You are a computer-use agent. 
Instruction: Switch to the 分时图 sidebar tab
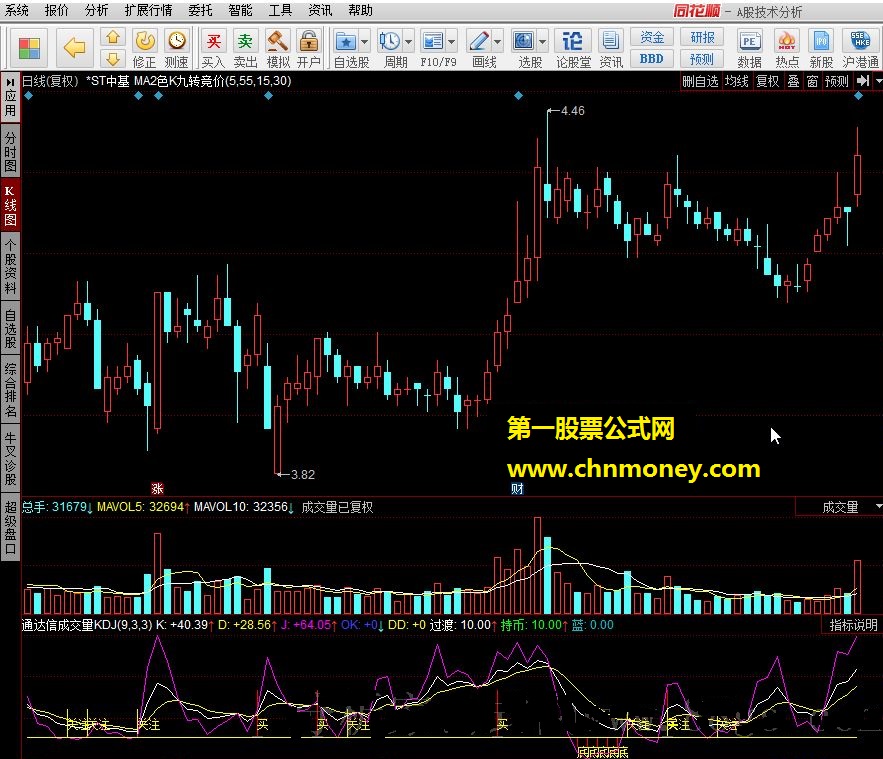point(10,151)
